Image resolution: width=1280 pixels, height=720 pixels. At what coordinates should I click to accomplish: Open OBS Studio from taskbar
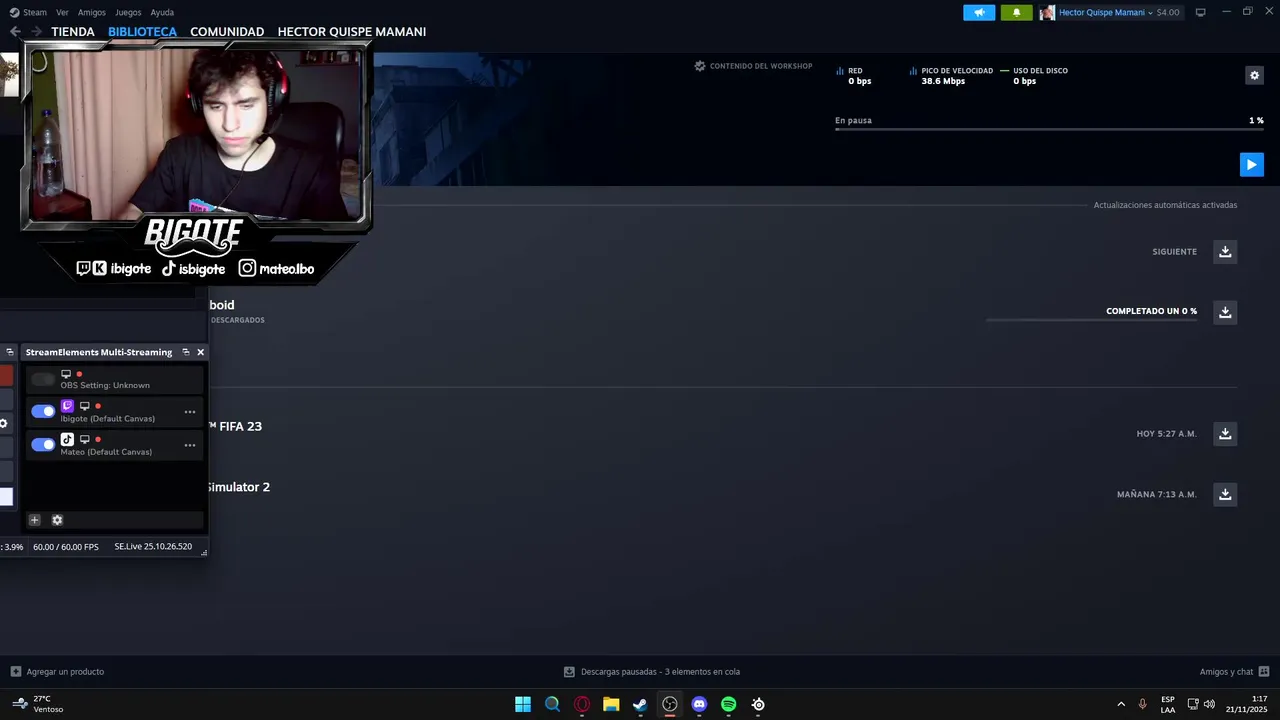pyautogui.click(x=670, y=704)
